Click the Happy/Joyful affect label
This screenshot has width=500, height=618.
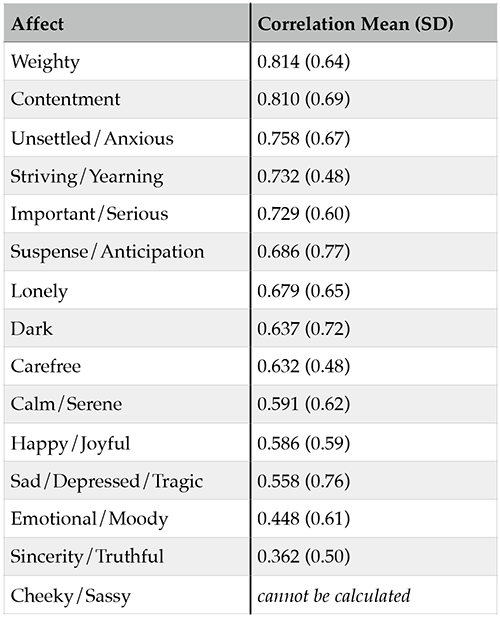pyautogui.click(x=70, y=444)
